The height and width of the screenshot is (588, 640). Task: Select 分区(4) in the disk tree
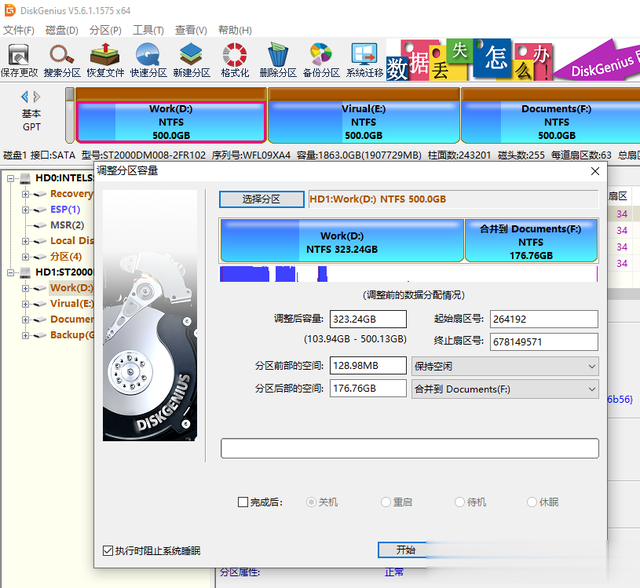pyautogui.click(x=66, y=257)
